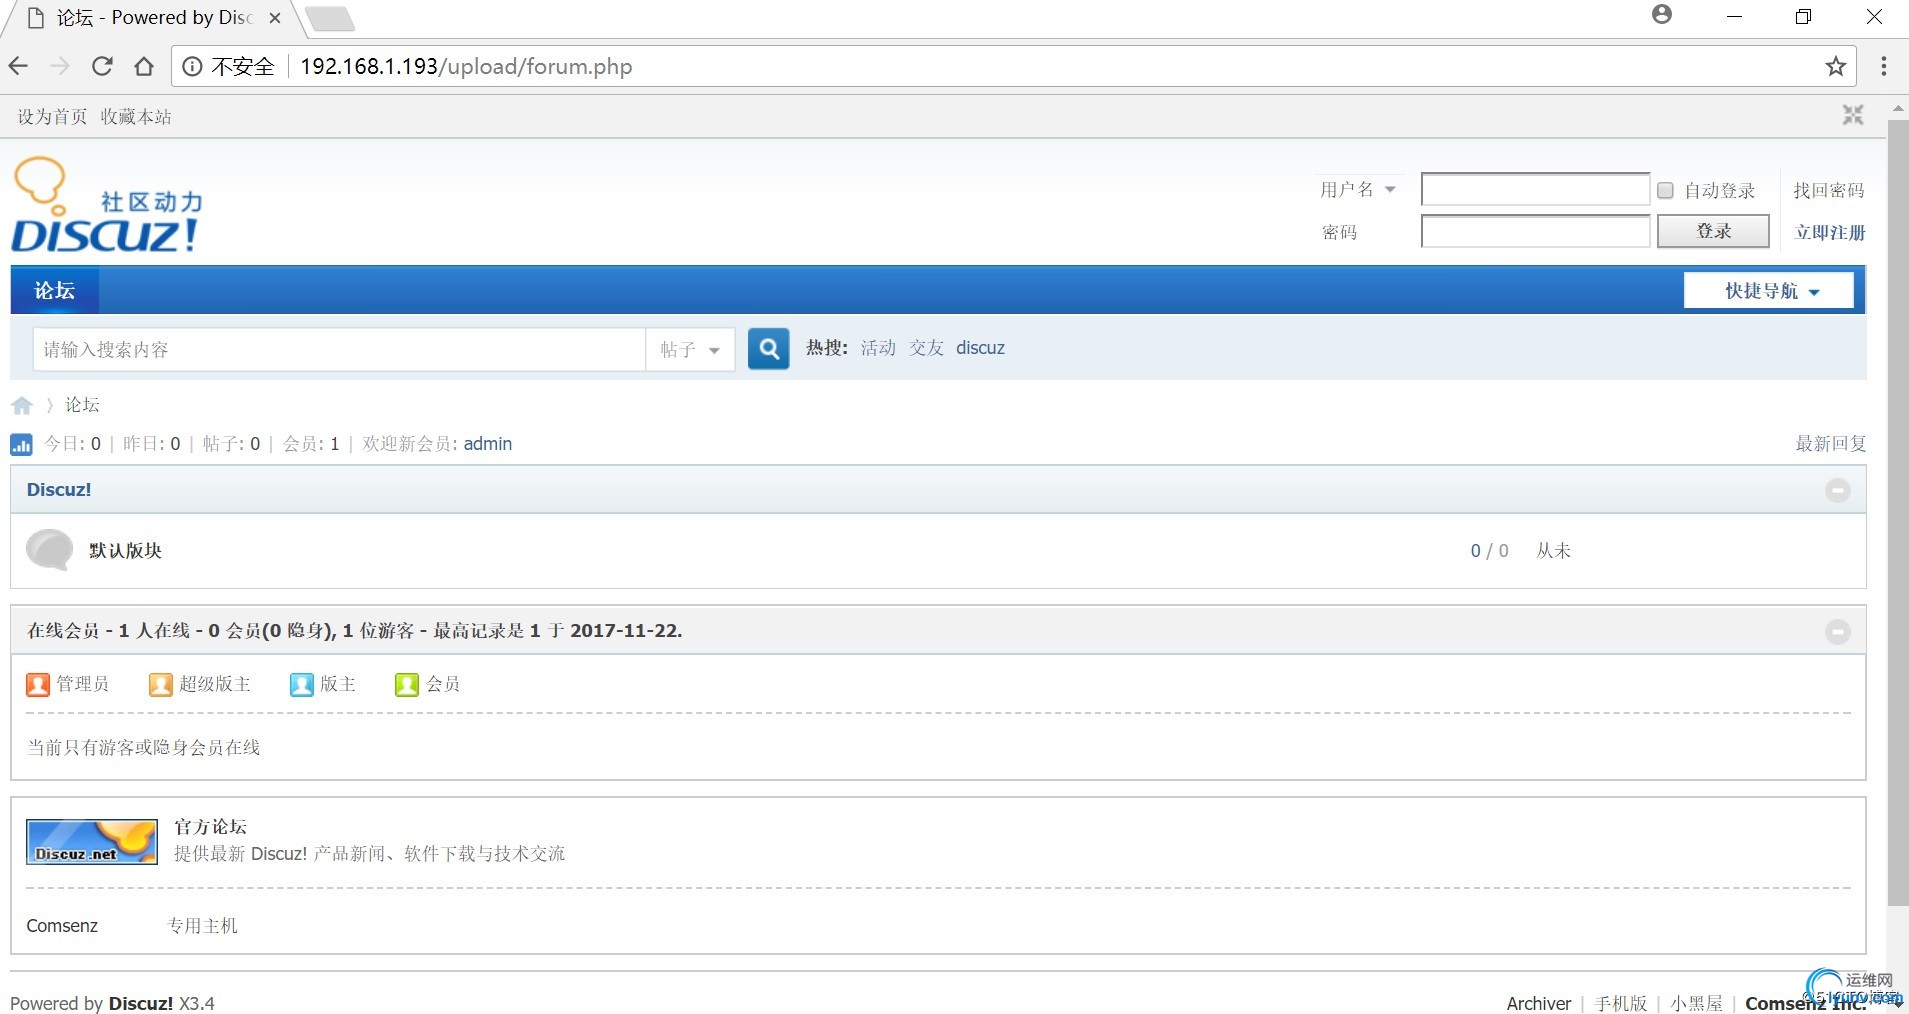Toggle wide-screen view with the arrows icon
This screenshot has height=1014, width=1909.
[1853, 115]
